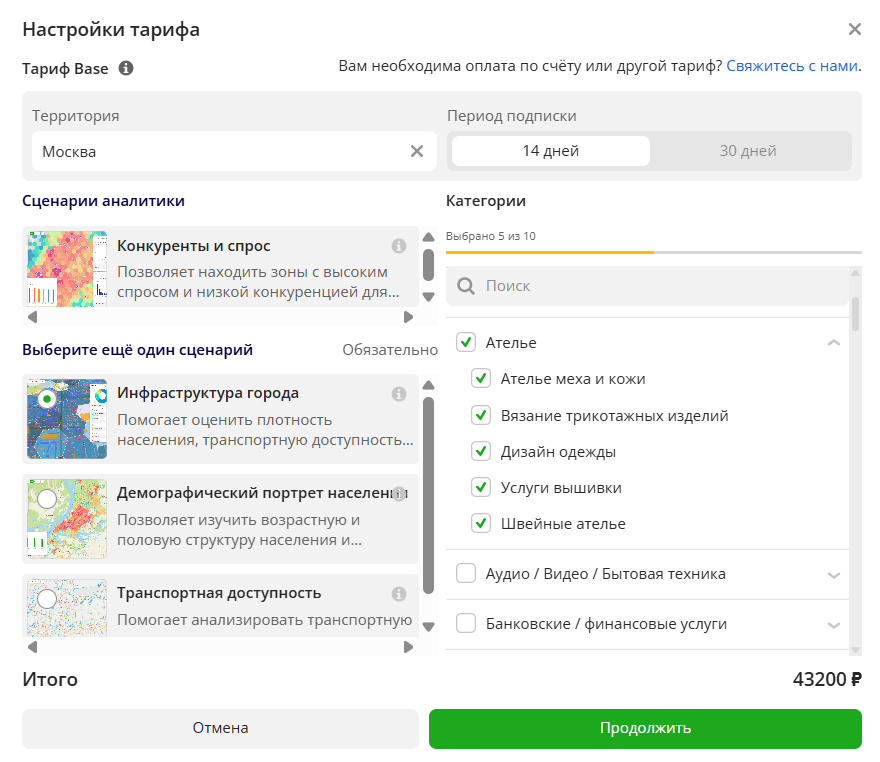880x762 pixels.
Task: Select Демографический портрет населения scenario radio
Action: [47, 498]
